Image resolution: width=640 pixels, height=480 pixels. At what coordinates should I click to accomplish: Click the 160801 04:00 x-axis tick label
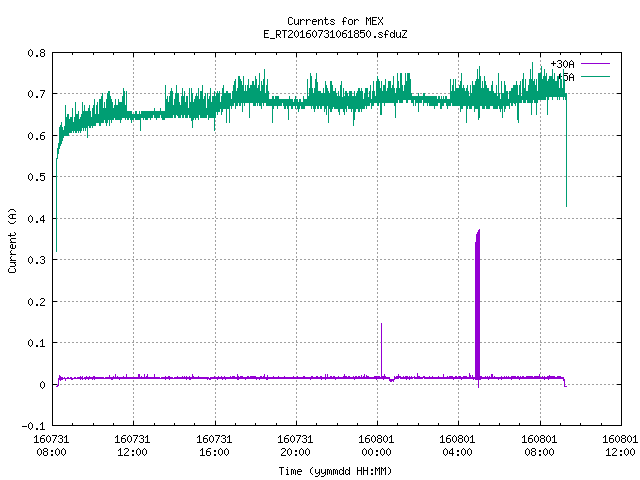point(457,446)
